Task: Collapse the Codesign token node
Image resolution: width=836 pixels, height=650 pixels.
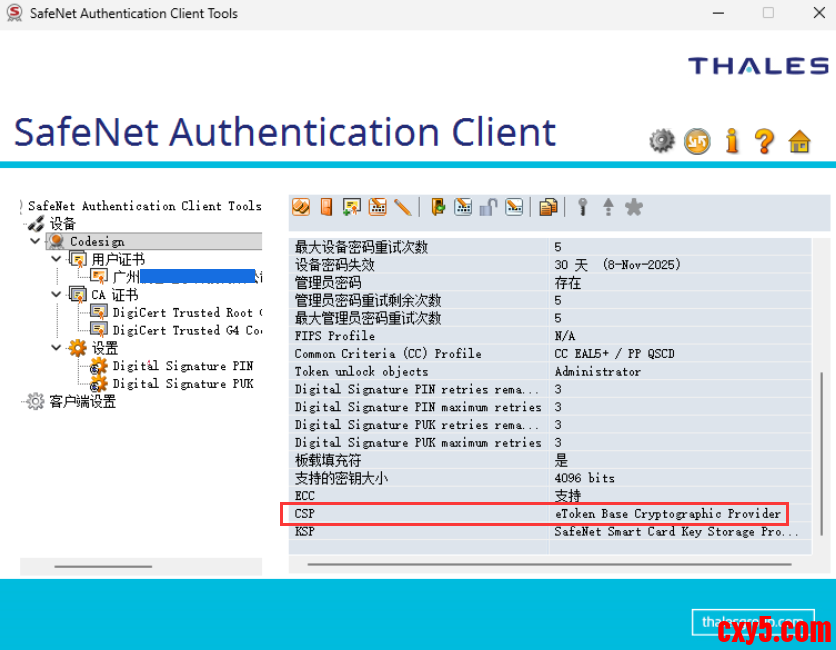Action: pos(35,241)
